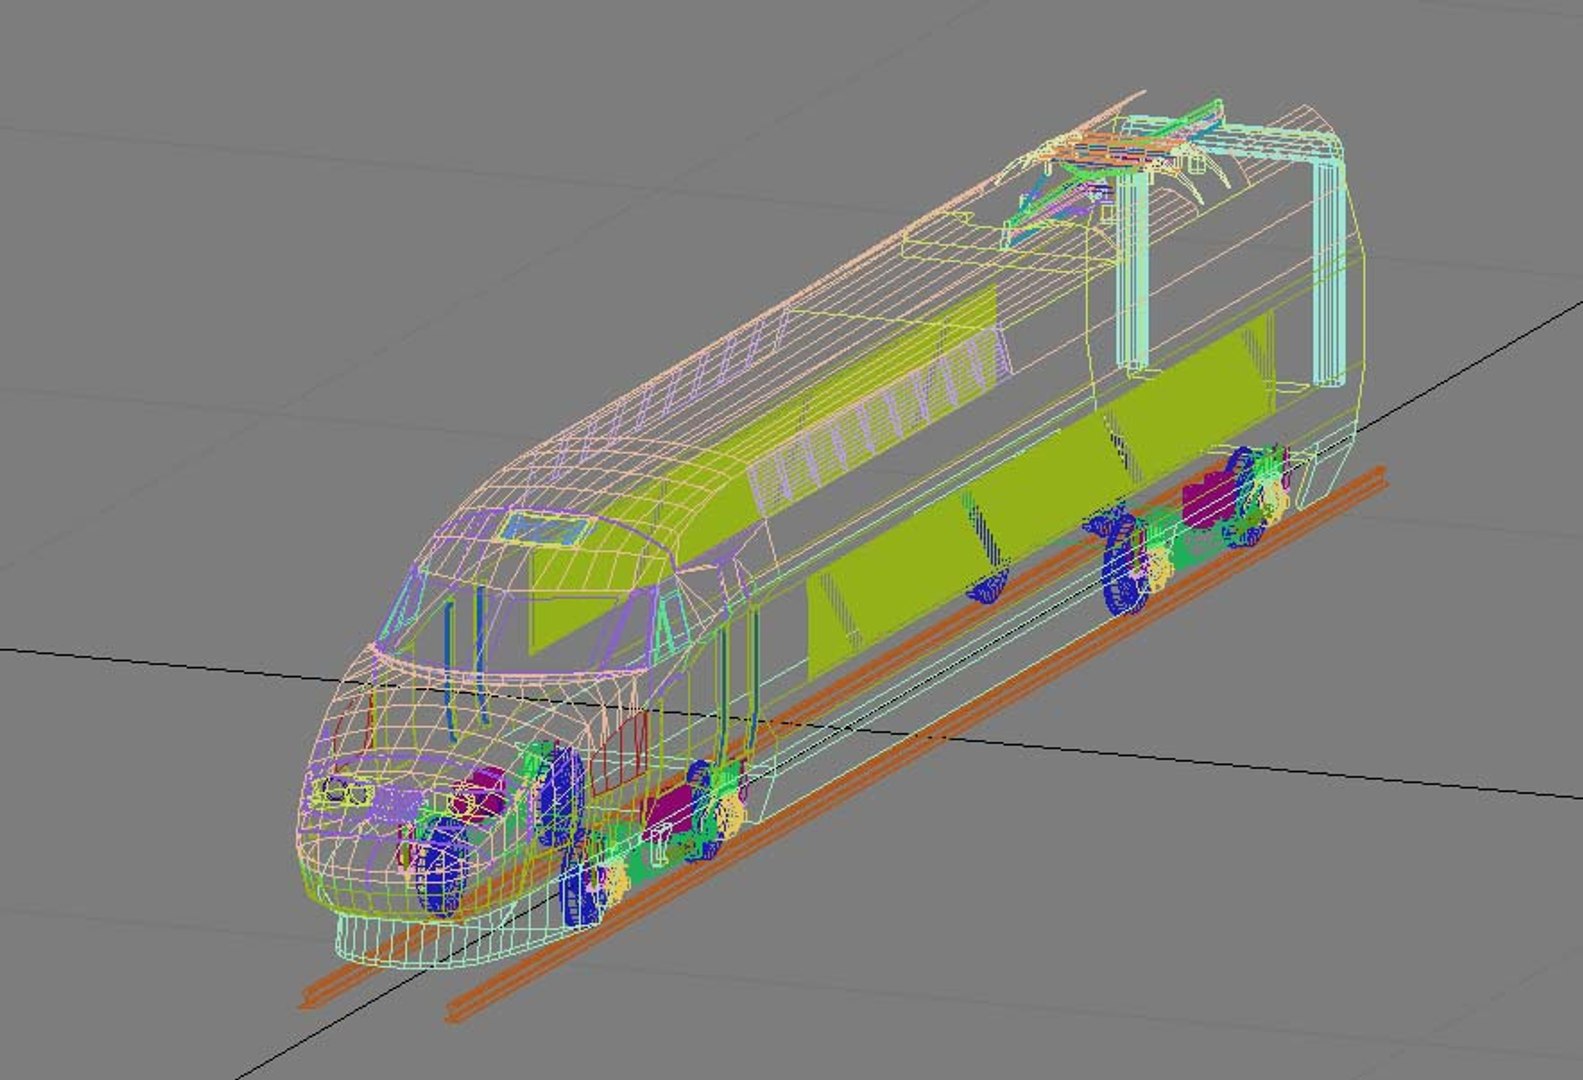1583x1080 pixels.
Task: Pick the blue roof hatch above the windshield
Action: pyautogui.click(x=545, y=529)
